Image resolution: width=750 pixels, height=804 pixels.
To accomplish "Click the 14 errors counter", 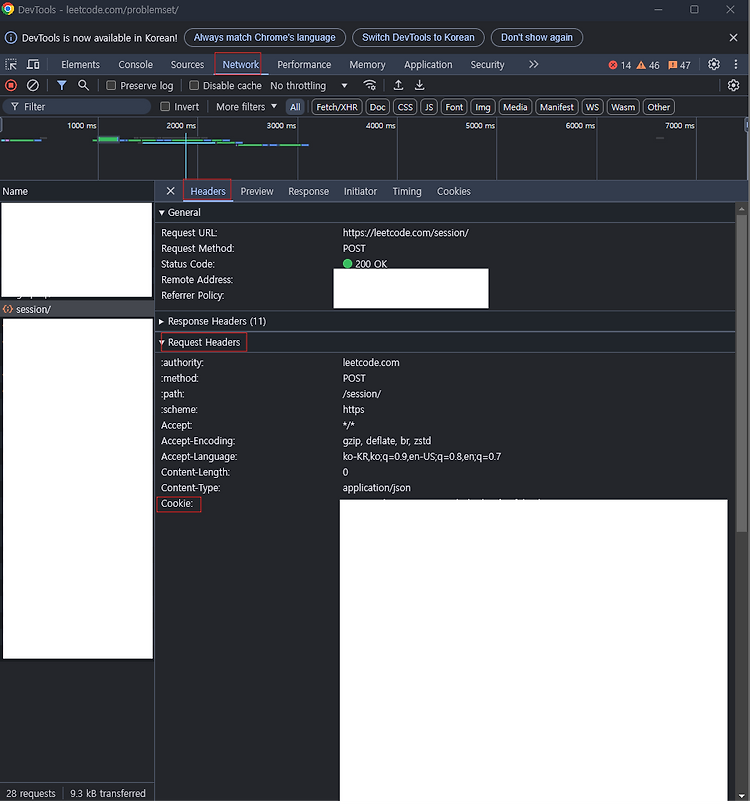I will coord(620,65).
